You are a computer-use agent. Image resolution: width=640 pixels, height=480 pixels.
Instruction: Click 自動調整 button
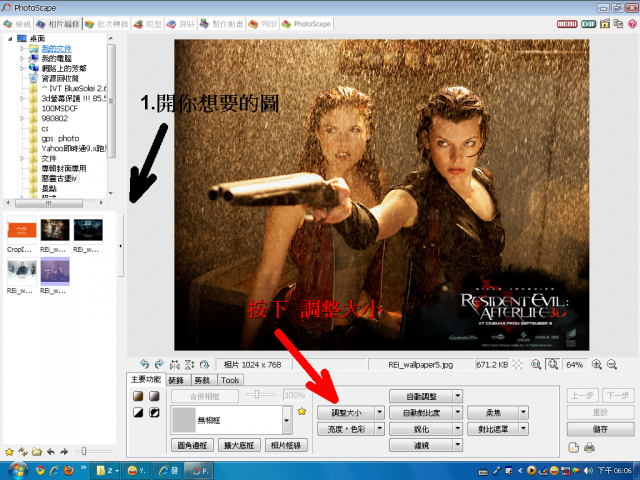tap(421, 396)
